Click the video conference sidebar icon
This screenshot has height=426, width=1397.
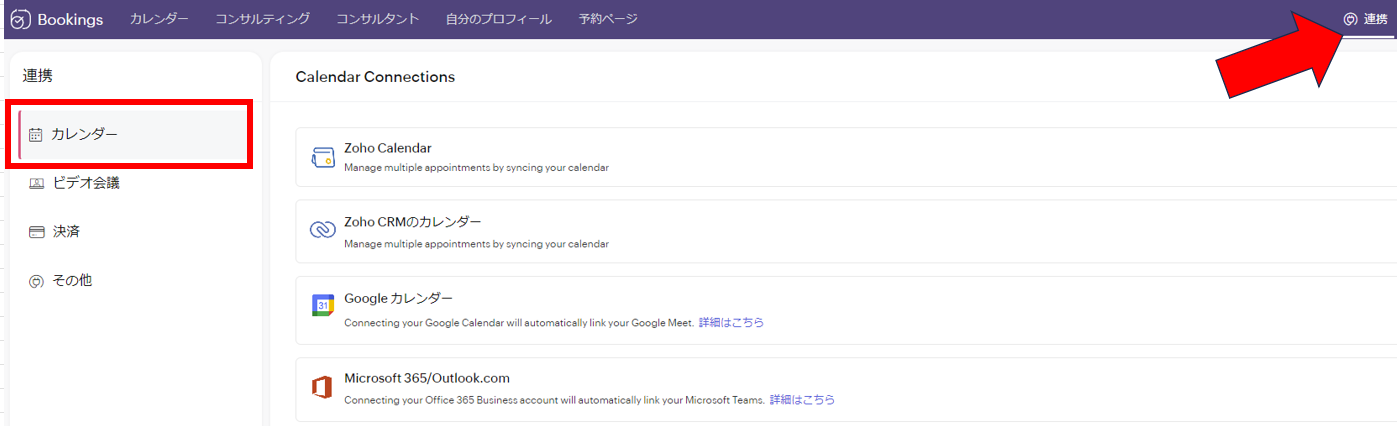point(36,183)
